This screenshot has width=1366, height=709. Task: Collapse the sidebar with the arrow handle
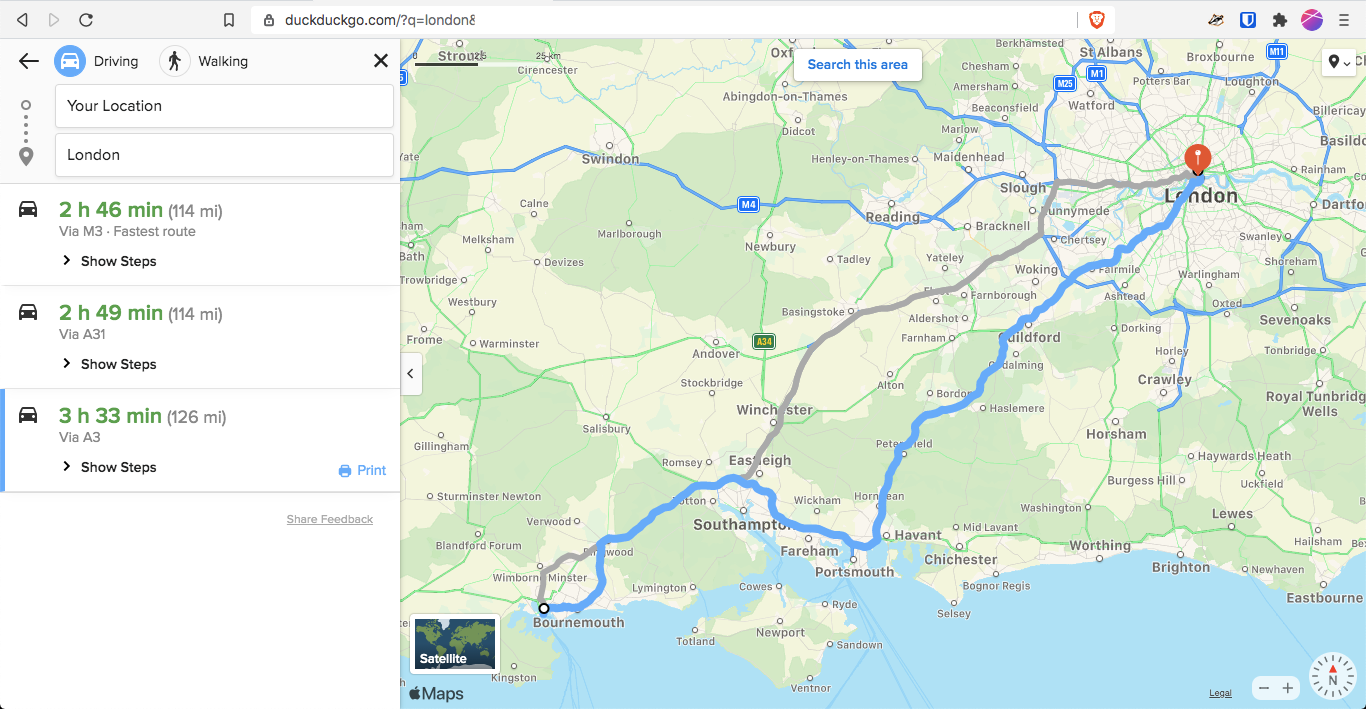pos(411,373)
